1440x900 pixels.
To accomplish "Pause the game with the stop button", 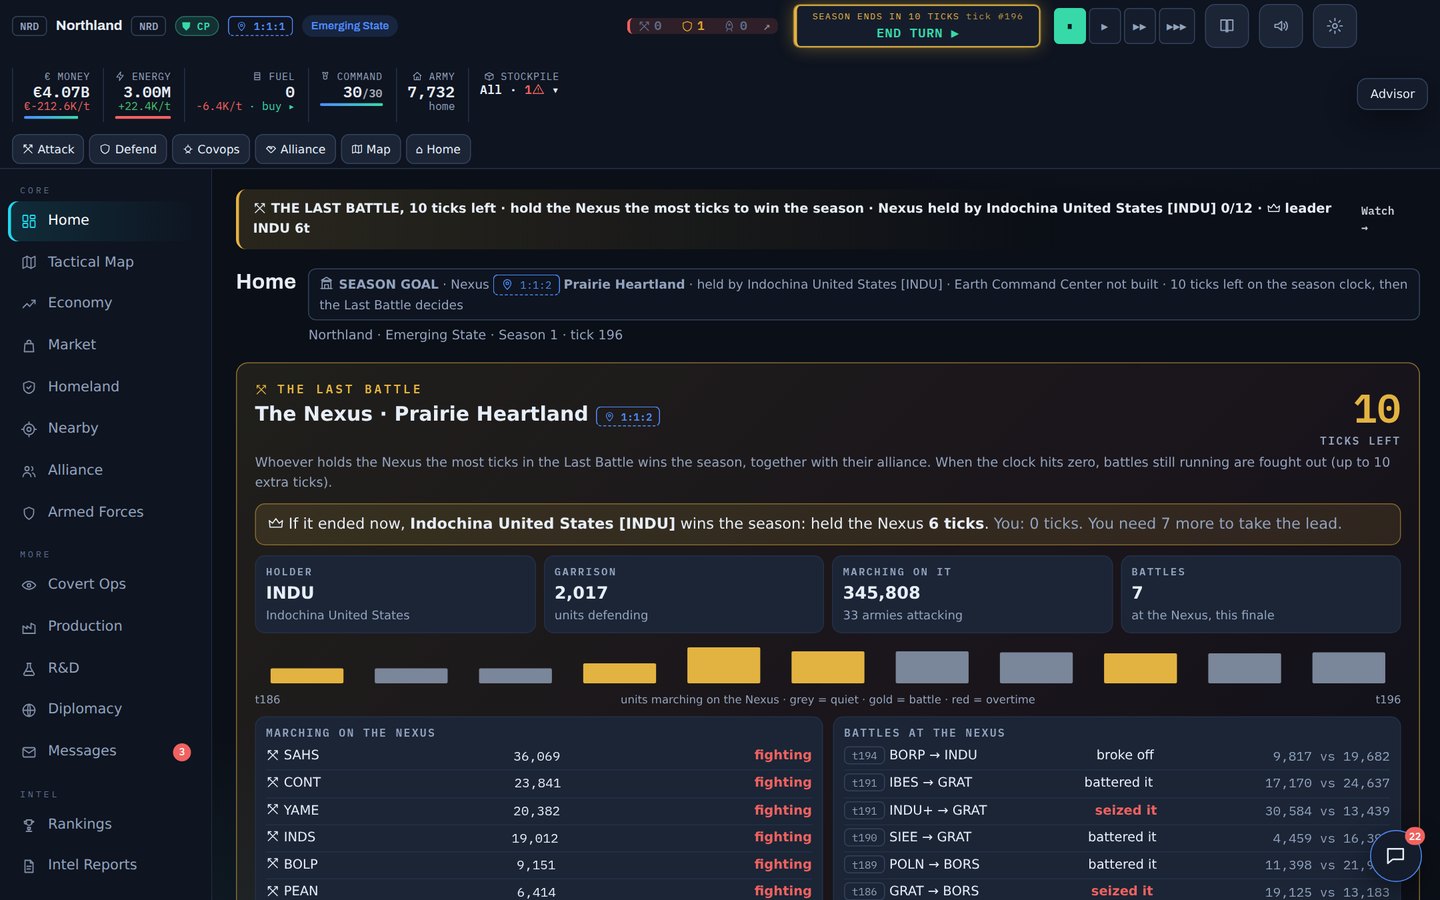I will pos(1069,26).
